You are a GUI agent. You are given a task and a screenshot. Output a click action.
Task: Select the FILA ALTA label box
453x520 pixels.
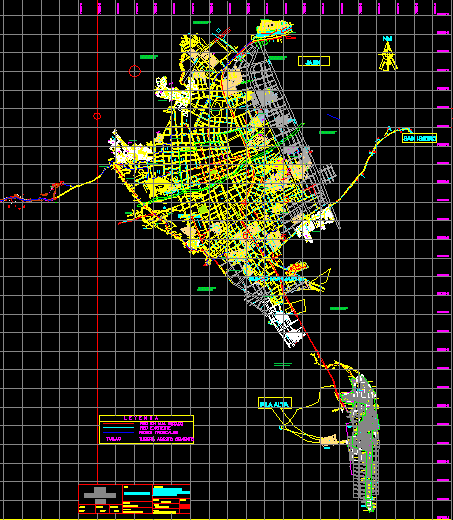[x=275, y=403]
